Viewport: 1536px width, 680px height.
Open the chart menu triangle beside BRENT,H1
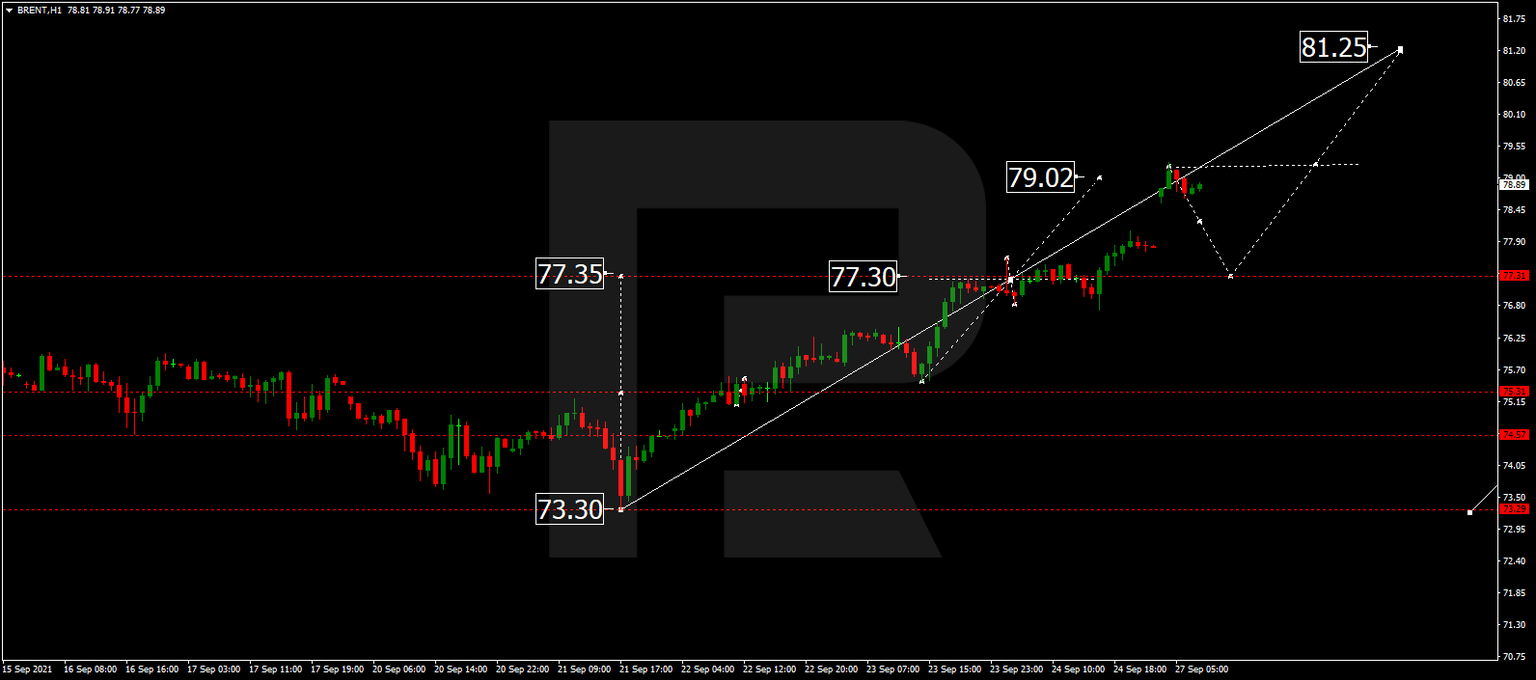pos(9,10)
